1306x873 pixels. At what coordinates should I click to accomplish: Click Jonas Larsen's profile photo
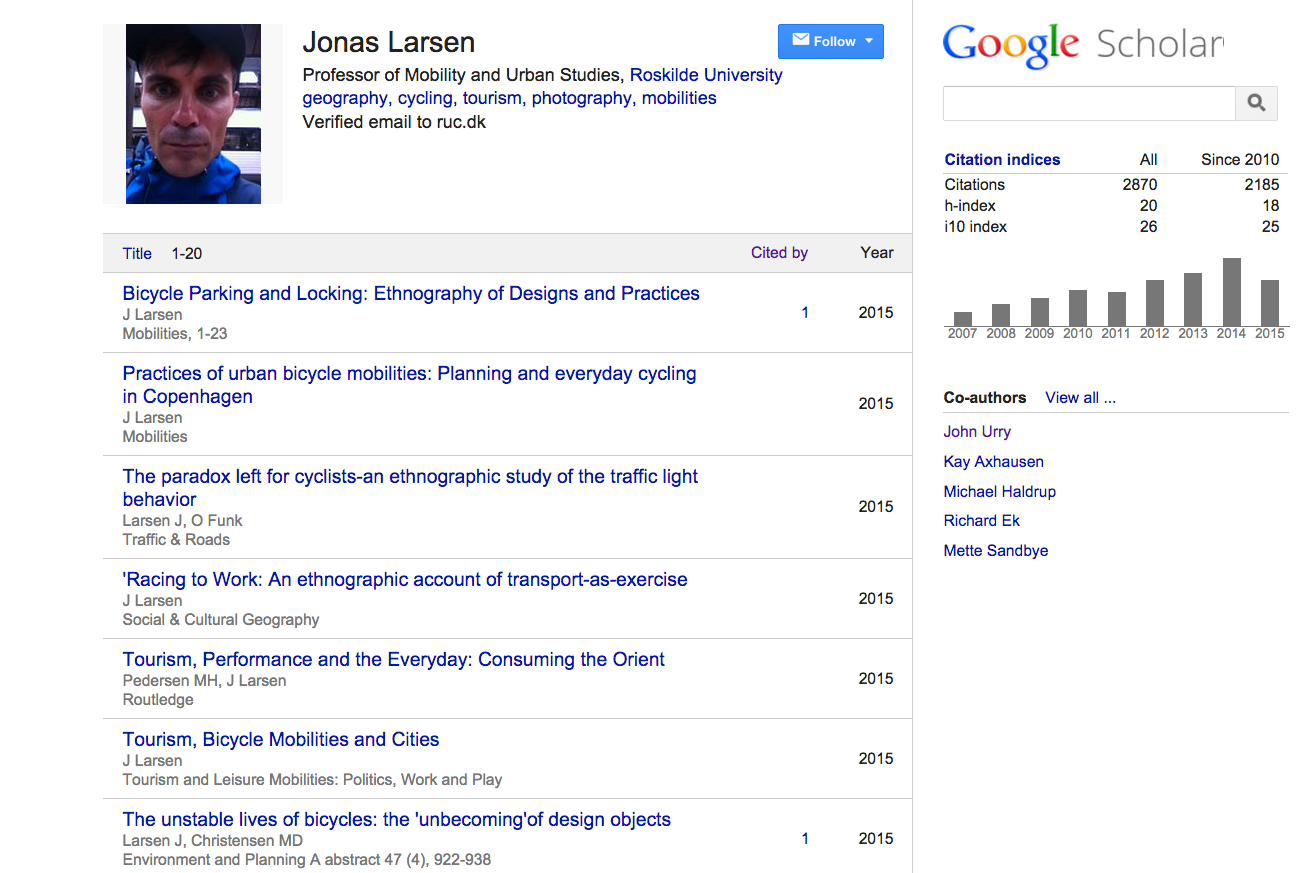click(x=193, y=113)
